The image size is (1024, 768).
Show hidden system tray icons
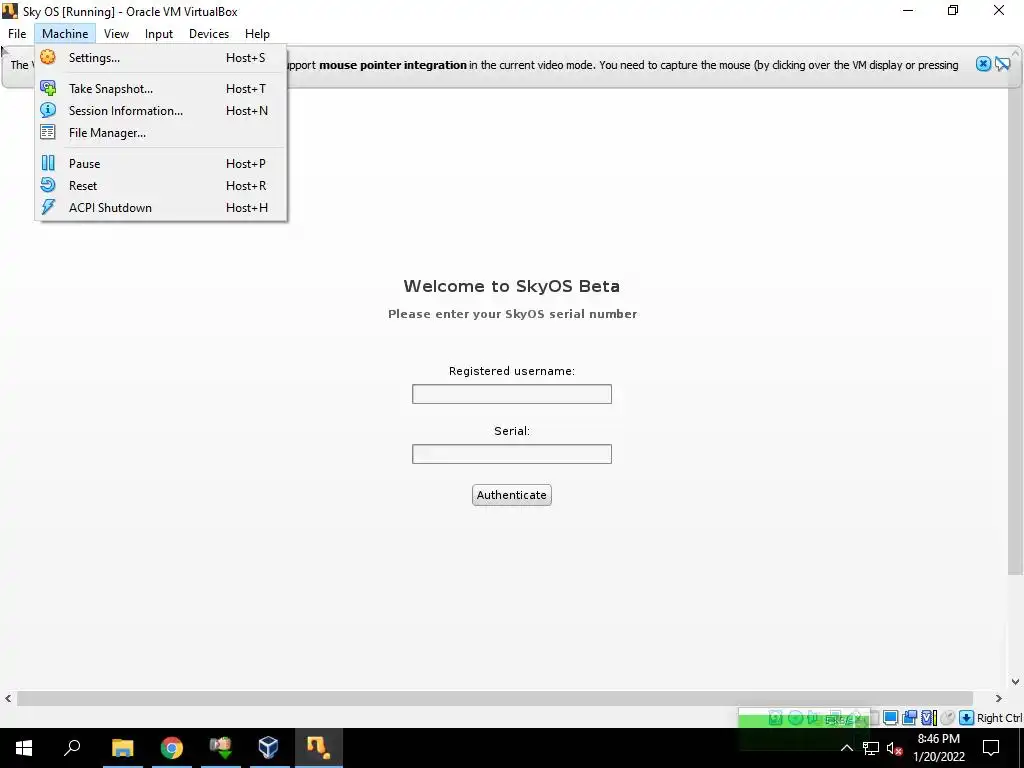846,748
